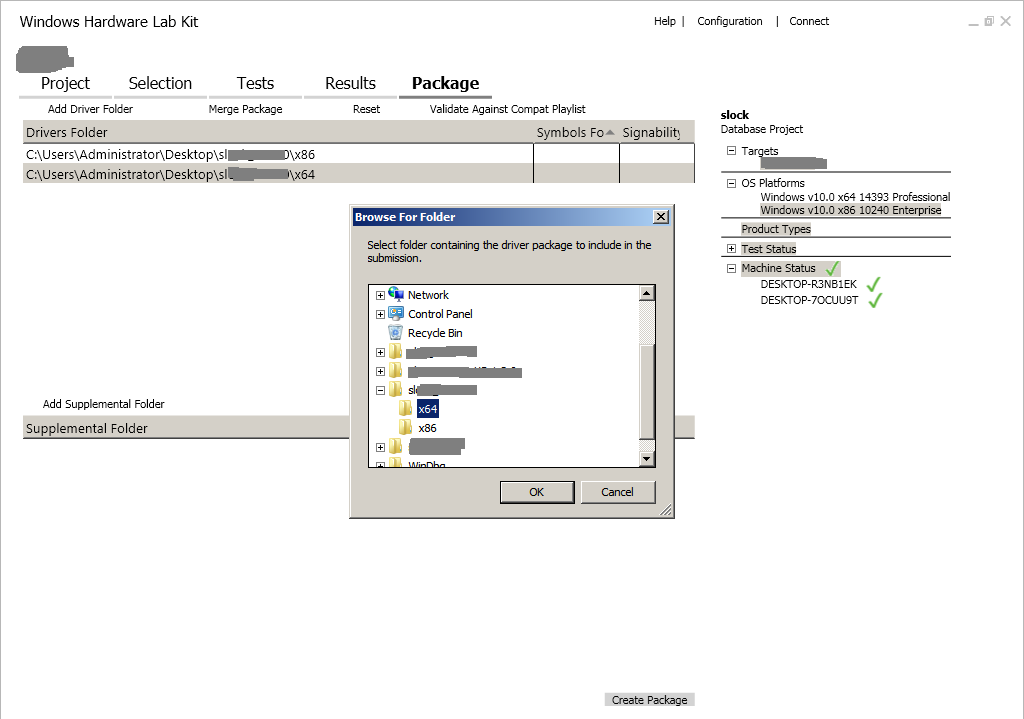Click green checkmark next to Machine Status
Image resolution: width=1024 pixels, height=719 pixels.
coord(832,268)
